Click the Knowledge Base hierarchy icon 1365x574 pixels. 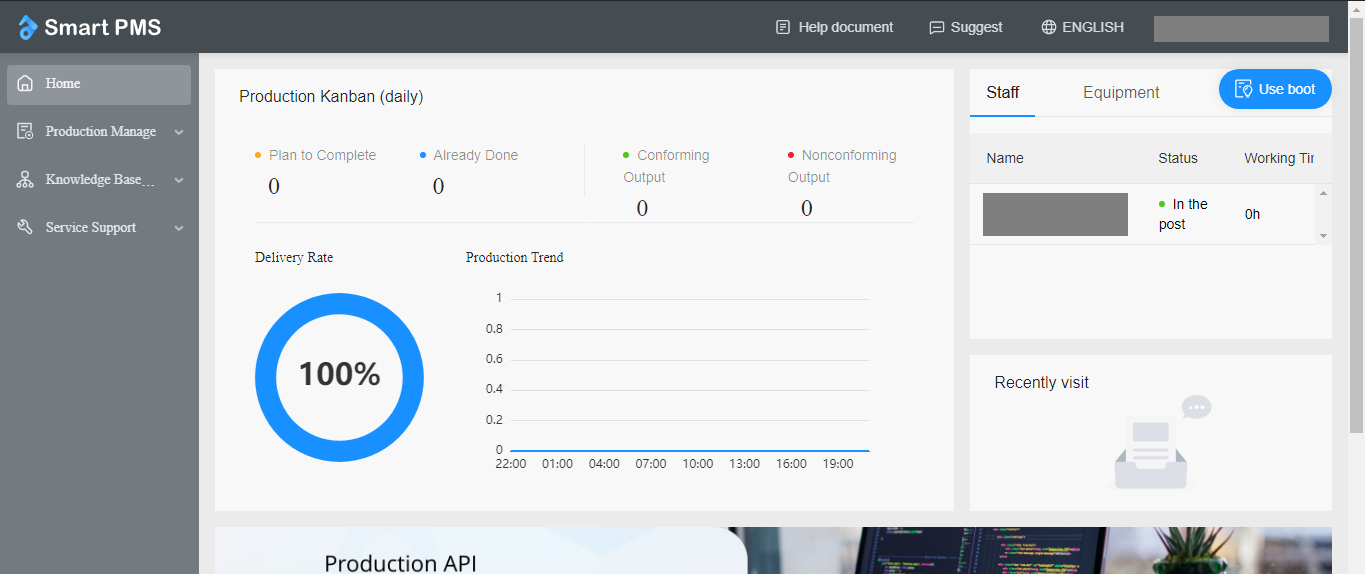(25, 180)
